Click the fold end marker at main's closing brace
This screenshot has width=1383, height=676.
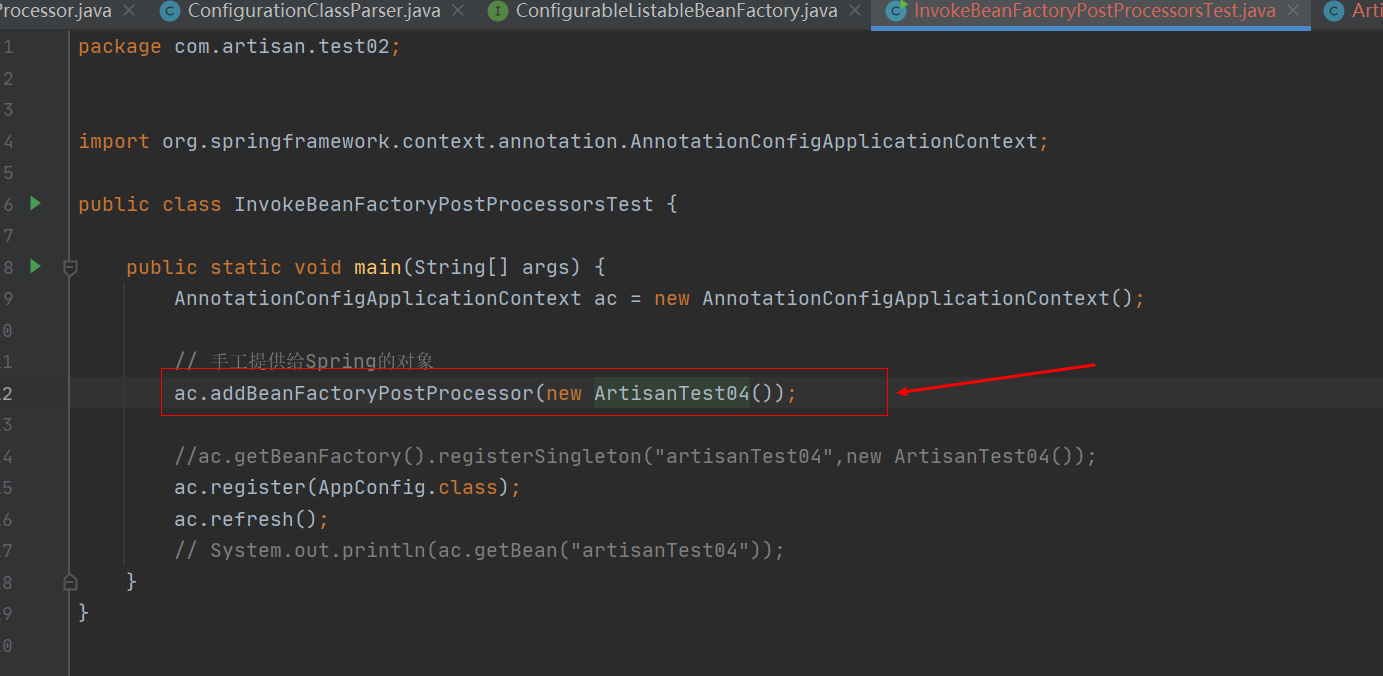(x=70, y=581)
